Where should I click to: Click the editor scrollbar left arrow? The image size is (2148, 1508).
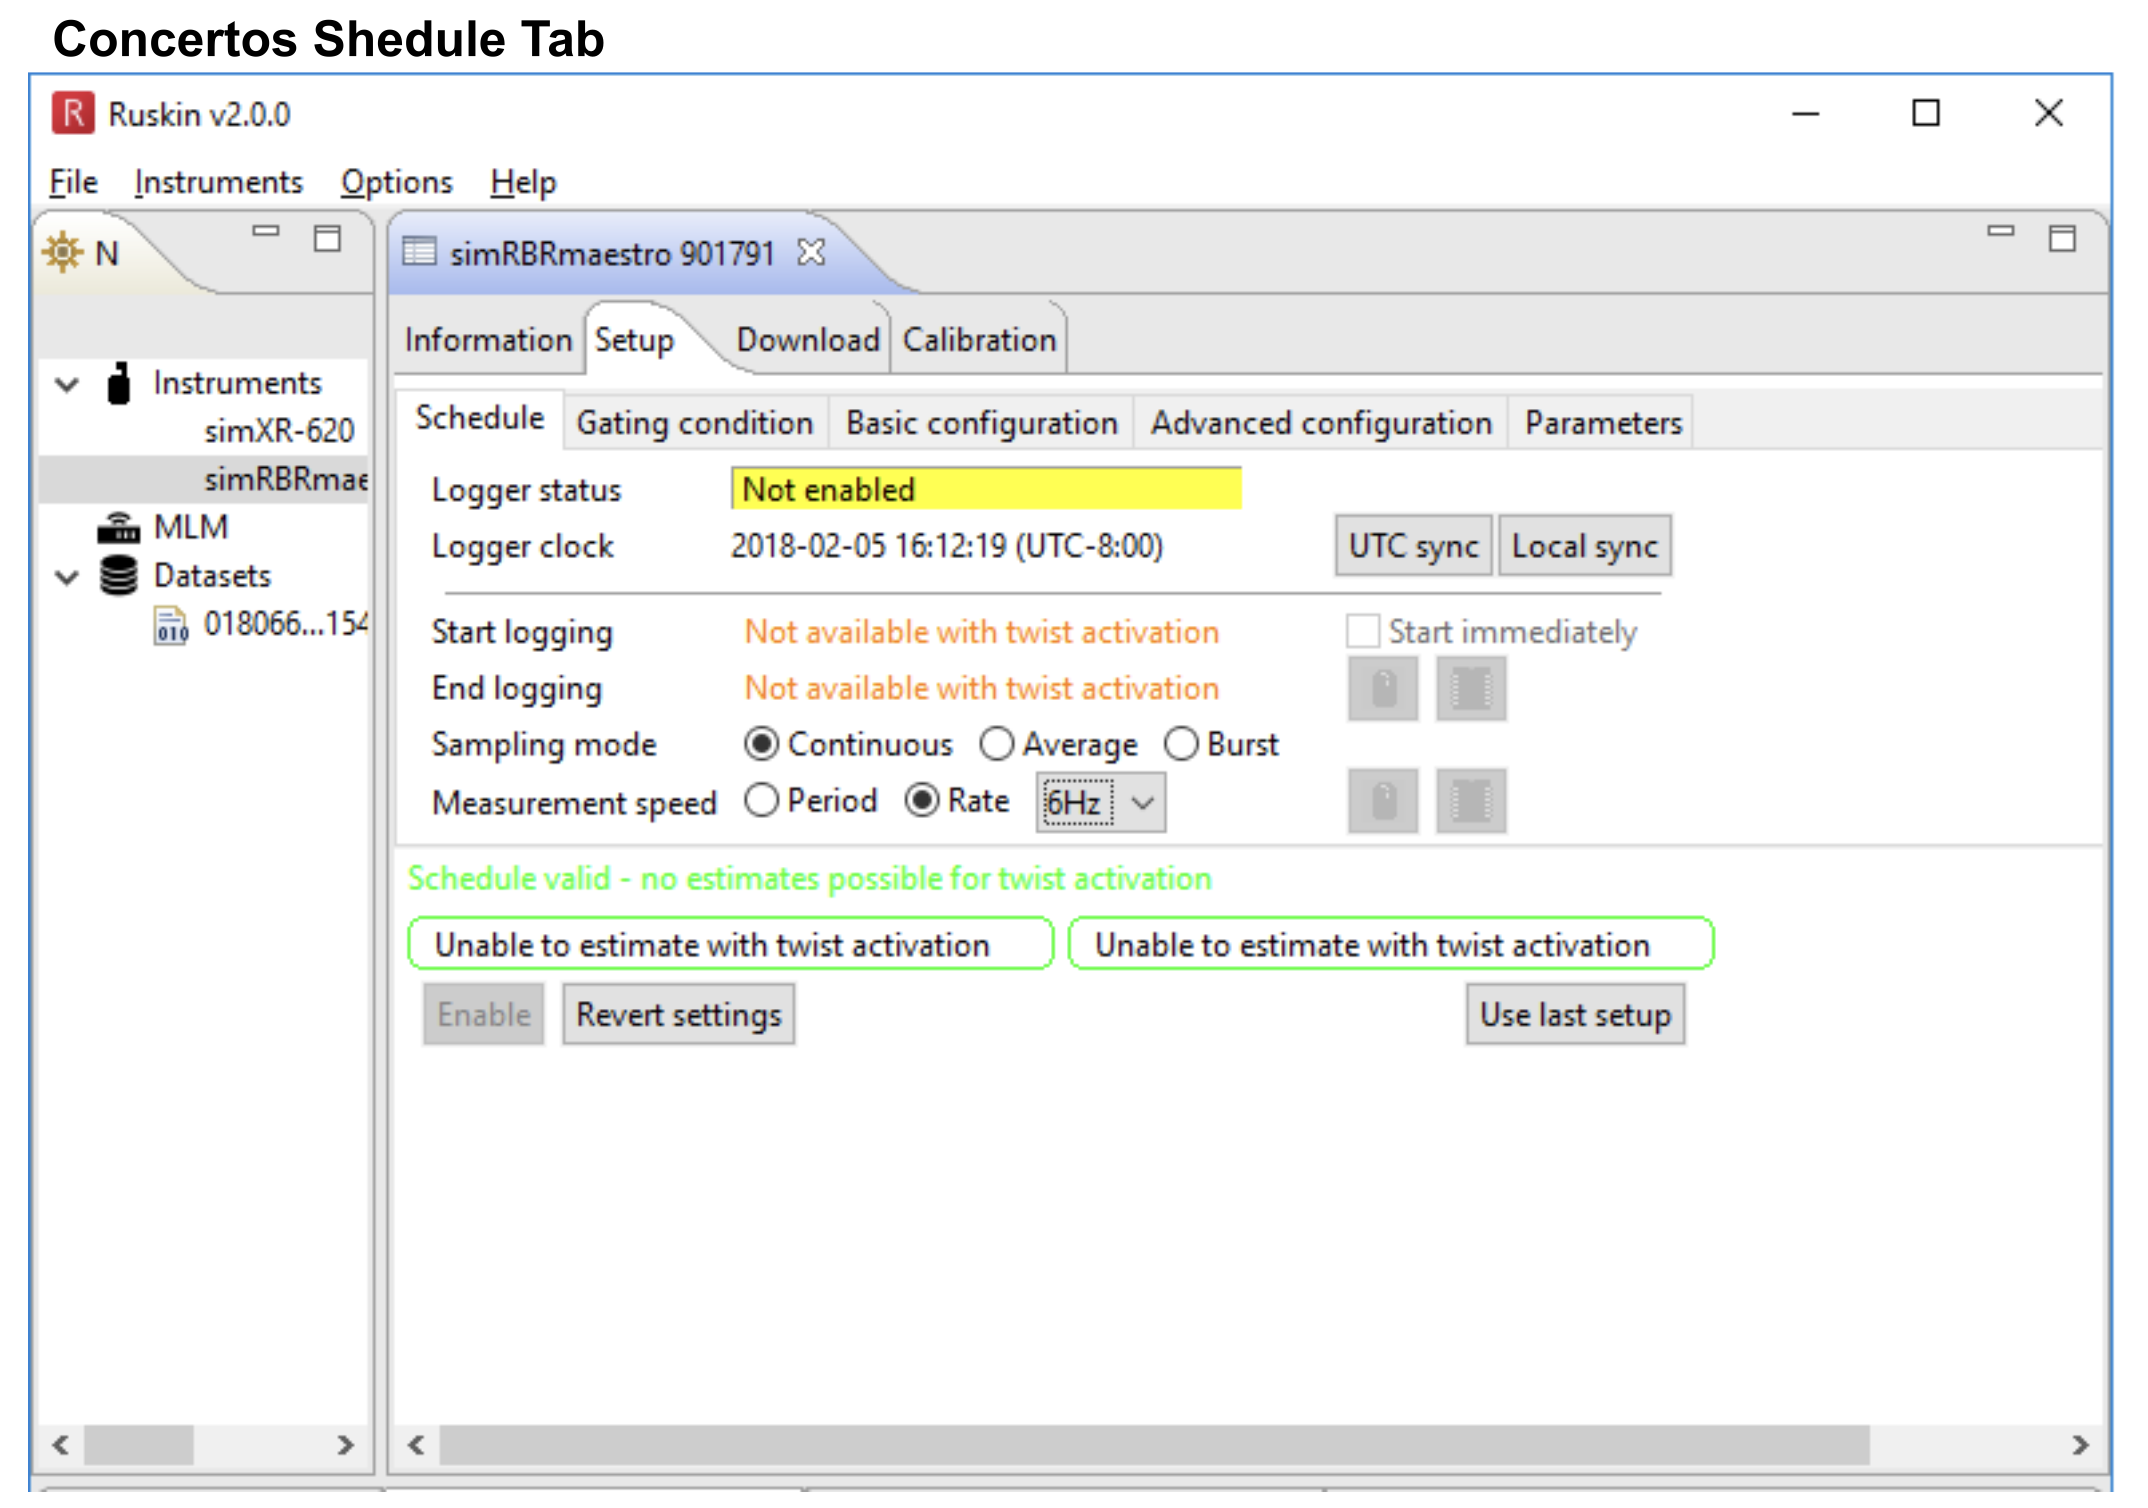417,1445
